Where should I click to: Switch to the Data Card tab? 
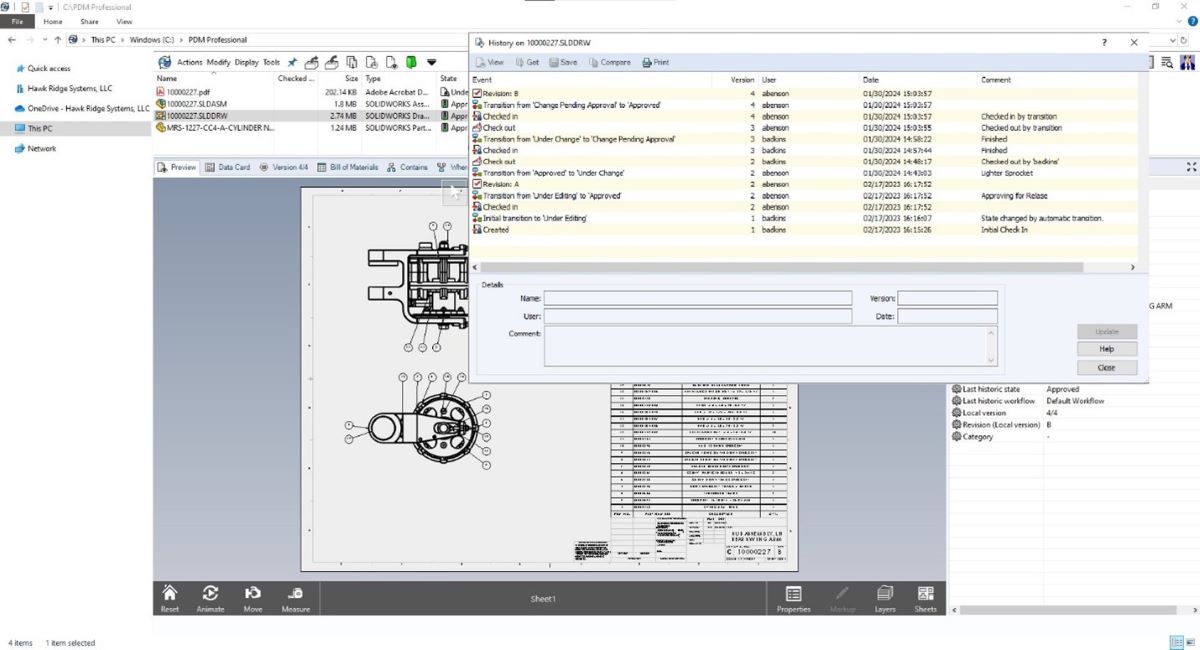pos(228,167)
